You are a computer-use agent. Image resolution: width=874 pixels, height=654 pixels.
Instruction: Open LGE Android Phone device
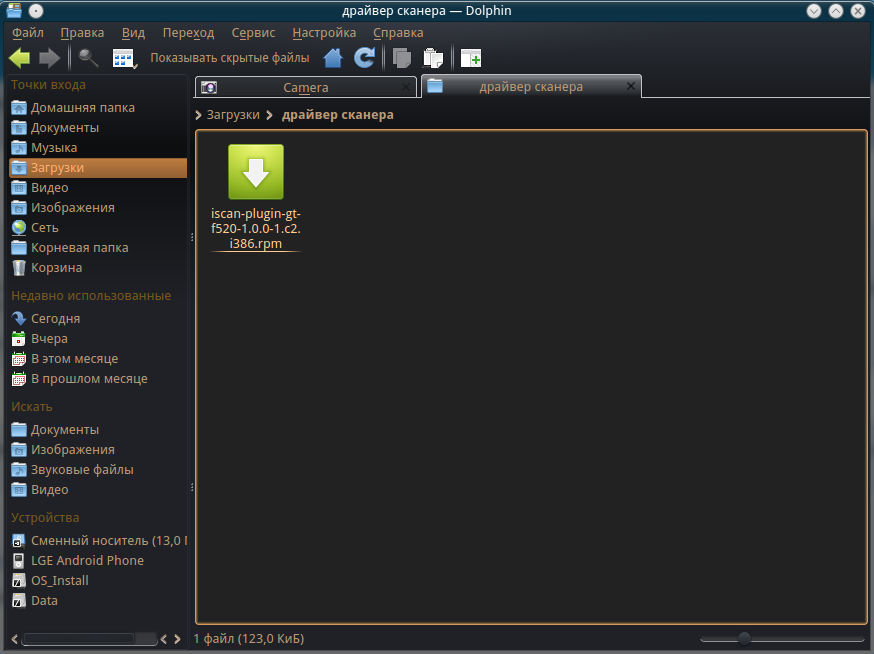pos(98,561)
